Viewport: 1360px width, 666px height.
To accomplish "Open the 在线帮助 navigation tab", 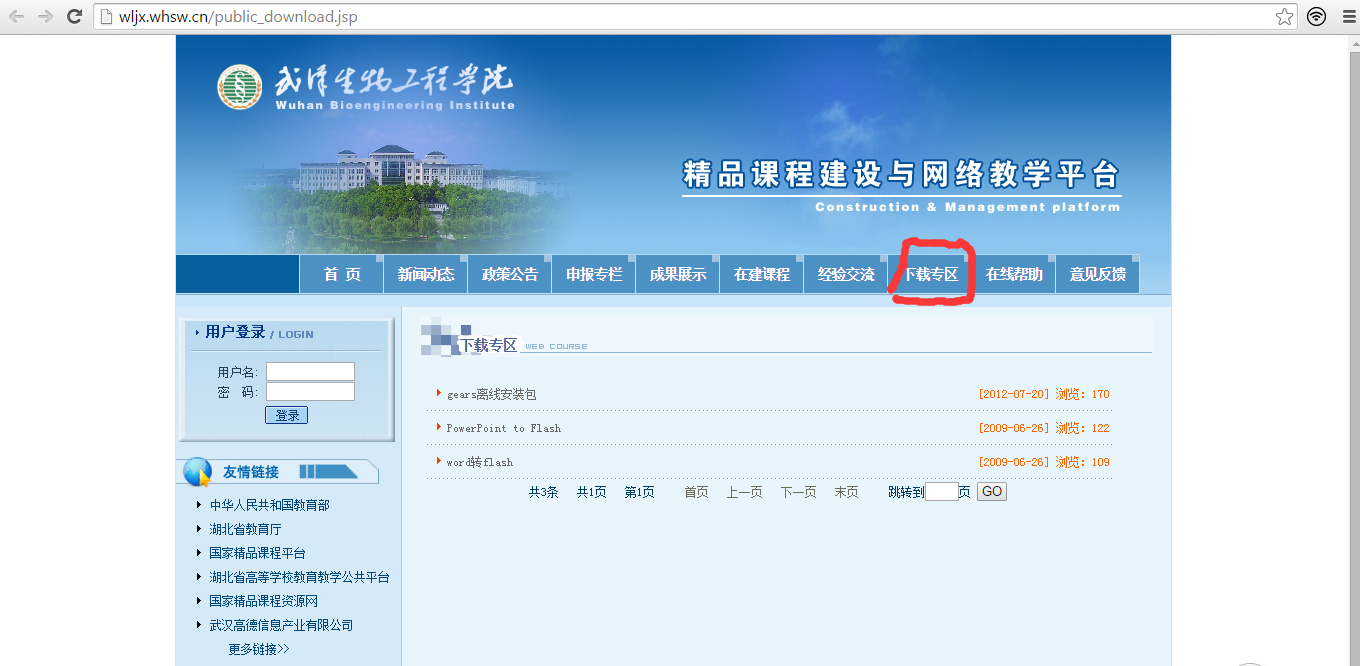I will click(x=1013, y=274).
